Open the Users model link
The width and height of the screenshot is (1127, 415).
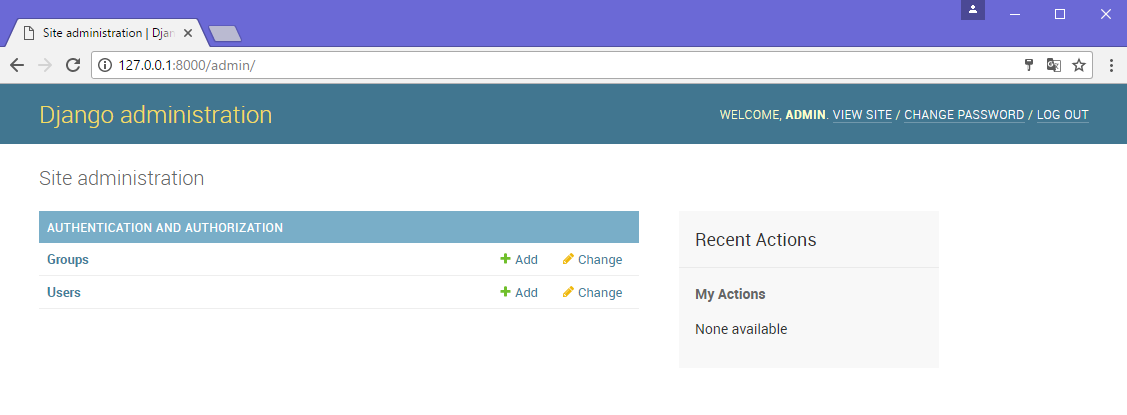pyautogui.click(x=64, y=293)
